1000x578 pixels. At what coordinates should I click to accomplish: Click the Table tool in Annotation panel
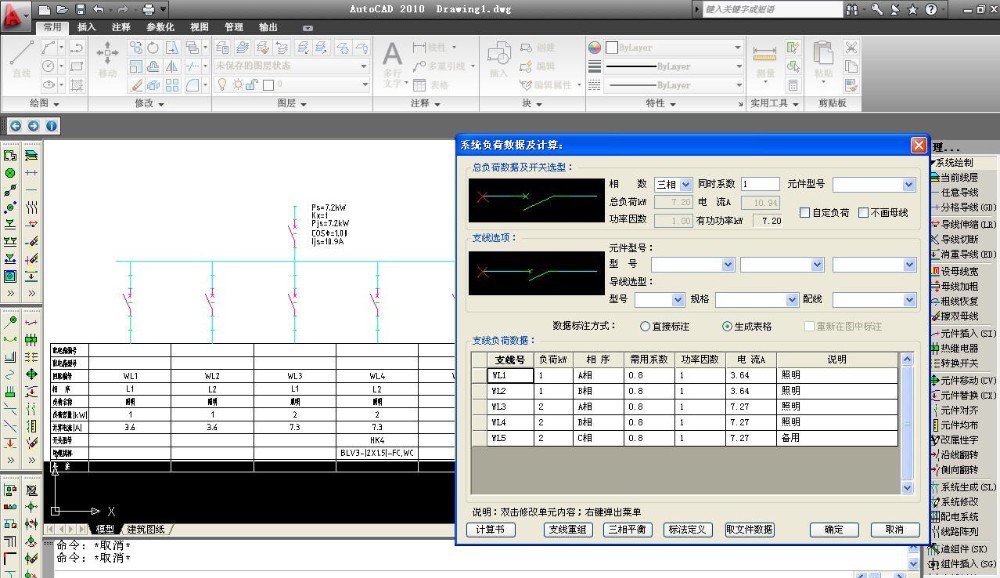[431, 85]
